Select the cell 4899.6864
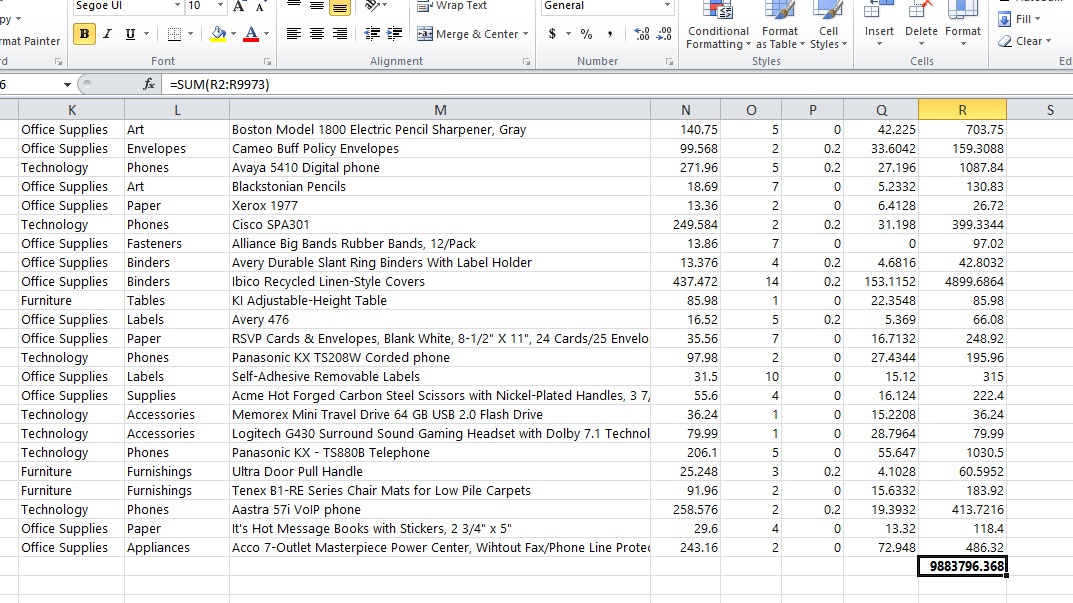Image resolution: width=1073 pixels, height=603 pixels. [x=962, y=281]
